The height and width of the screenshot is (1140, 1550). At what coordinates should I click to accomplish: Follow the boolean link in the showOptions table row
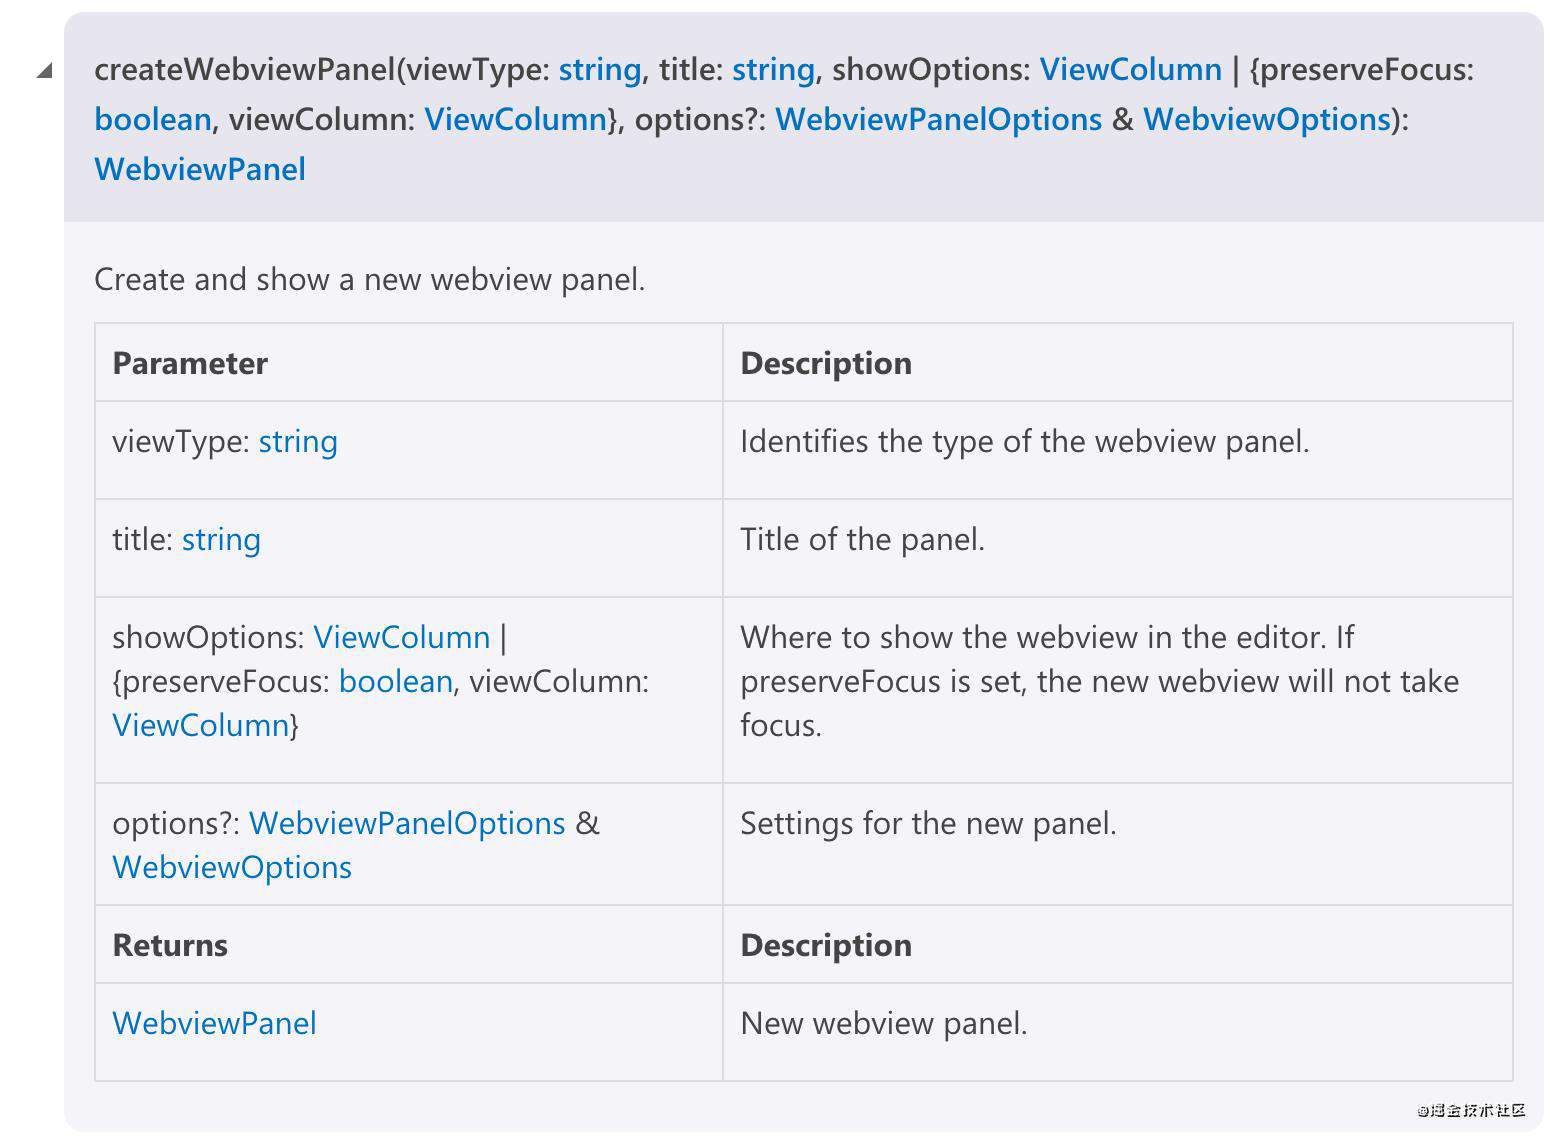pyautogui.click(x=396, y=681)
